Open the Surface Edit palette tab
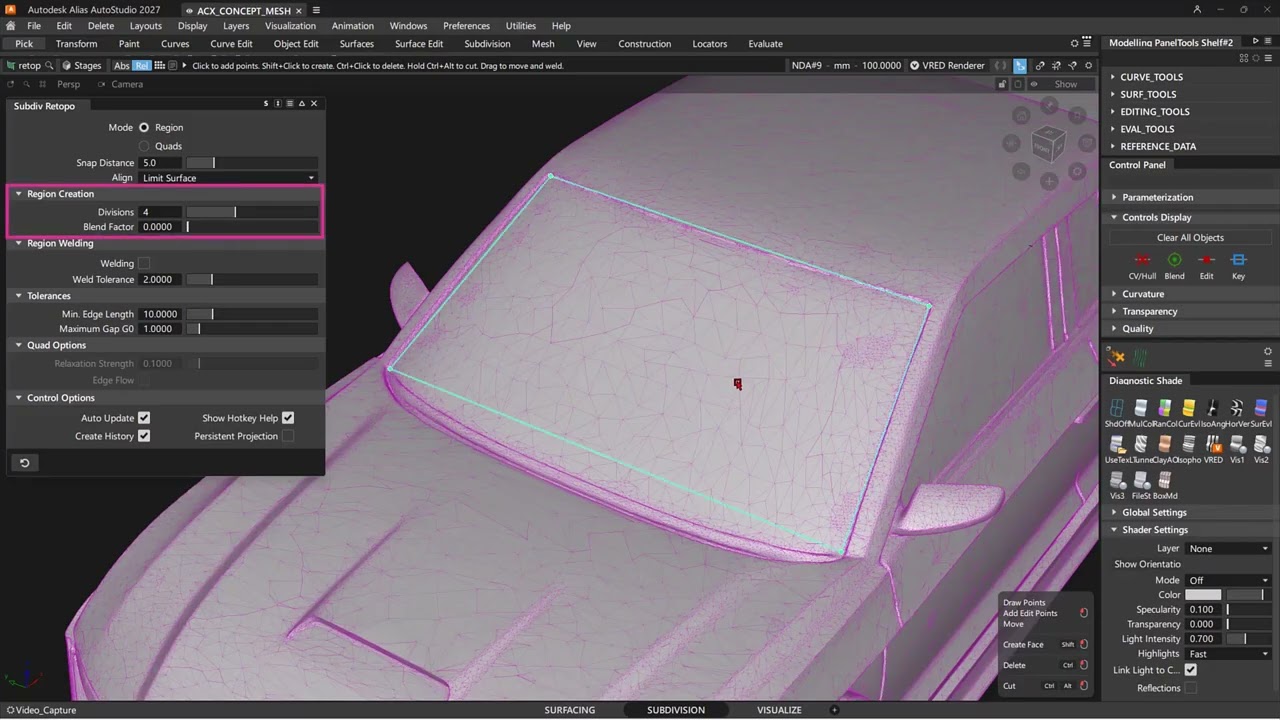1280x720 pixels. (x=419, y=44)
